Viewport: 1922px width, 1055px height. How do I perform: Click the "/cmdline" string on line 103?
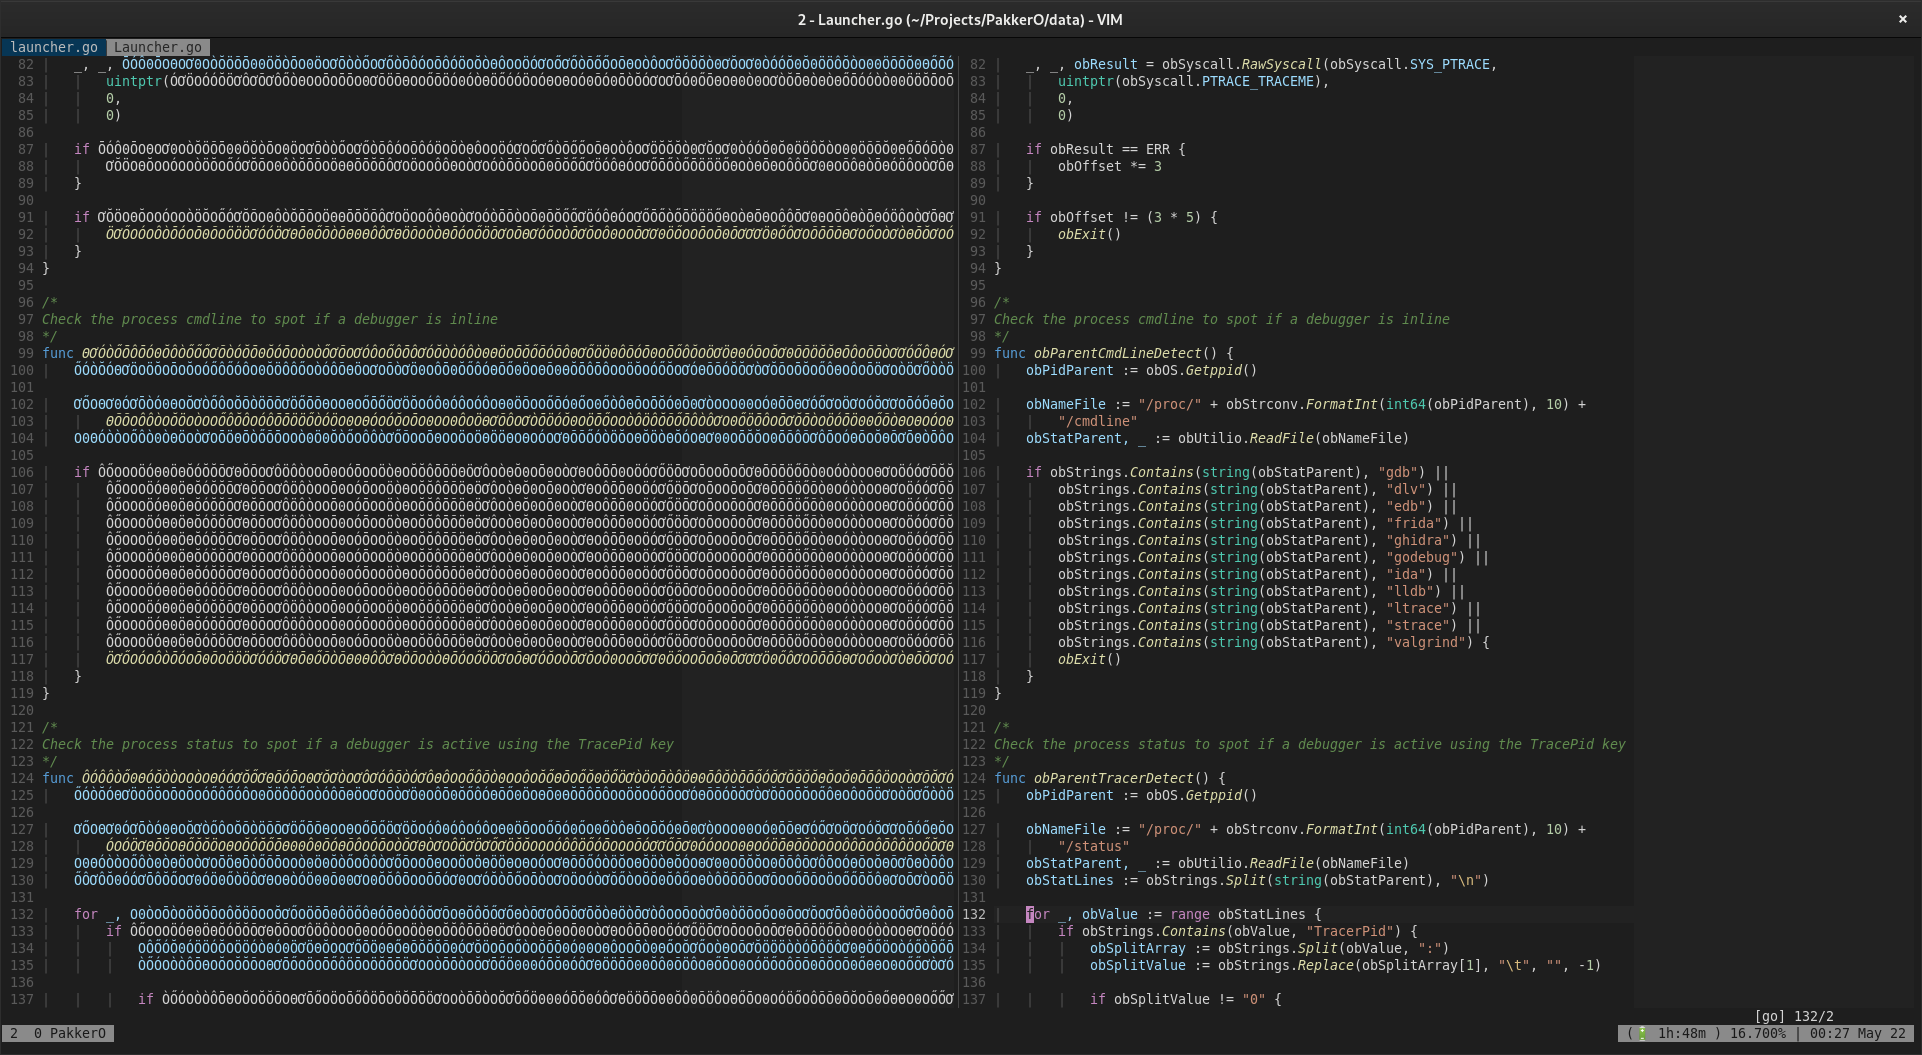coord(1098,421)
